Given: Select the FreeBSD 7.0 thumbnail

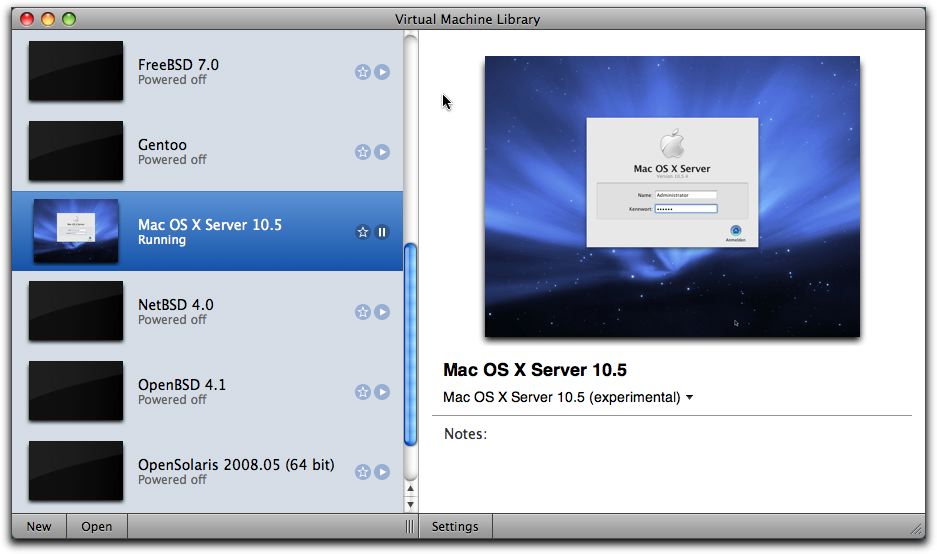Looking at the screenshot, I should (76, 71).
